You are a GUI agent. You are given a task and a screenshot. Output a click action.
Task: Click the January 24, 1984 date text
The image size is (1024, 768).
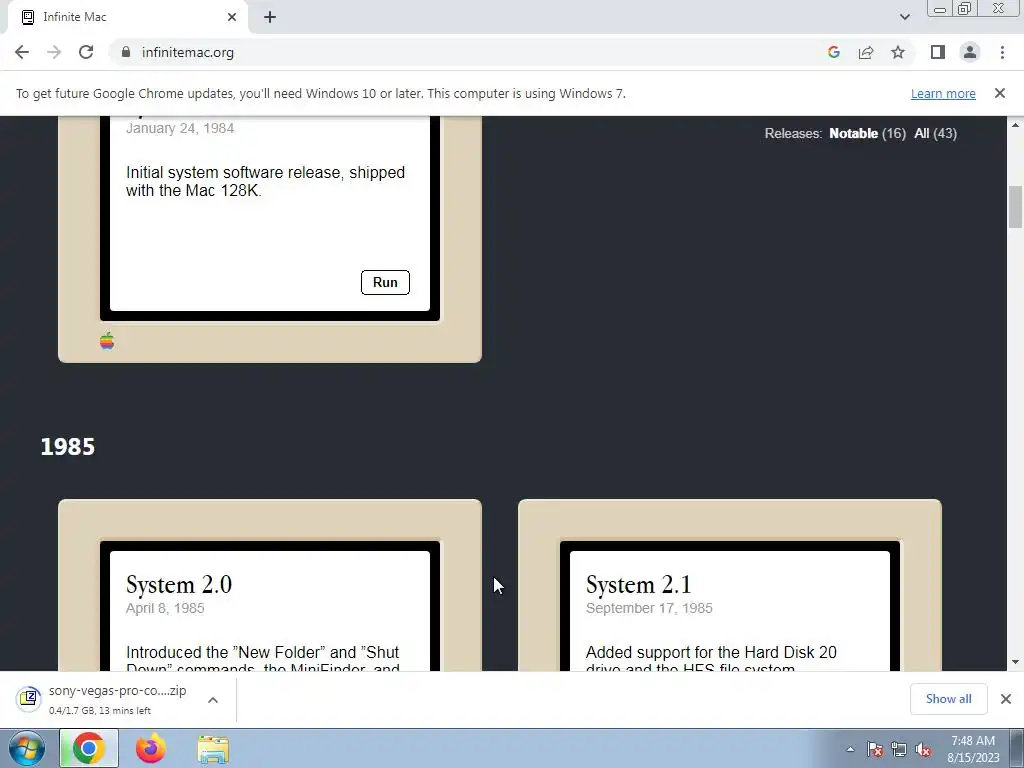[180, 128]
